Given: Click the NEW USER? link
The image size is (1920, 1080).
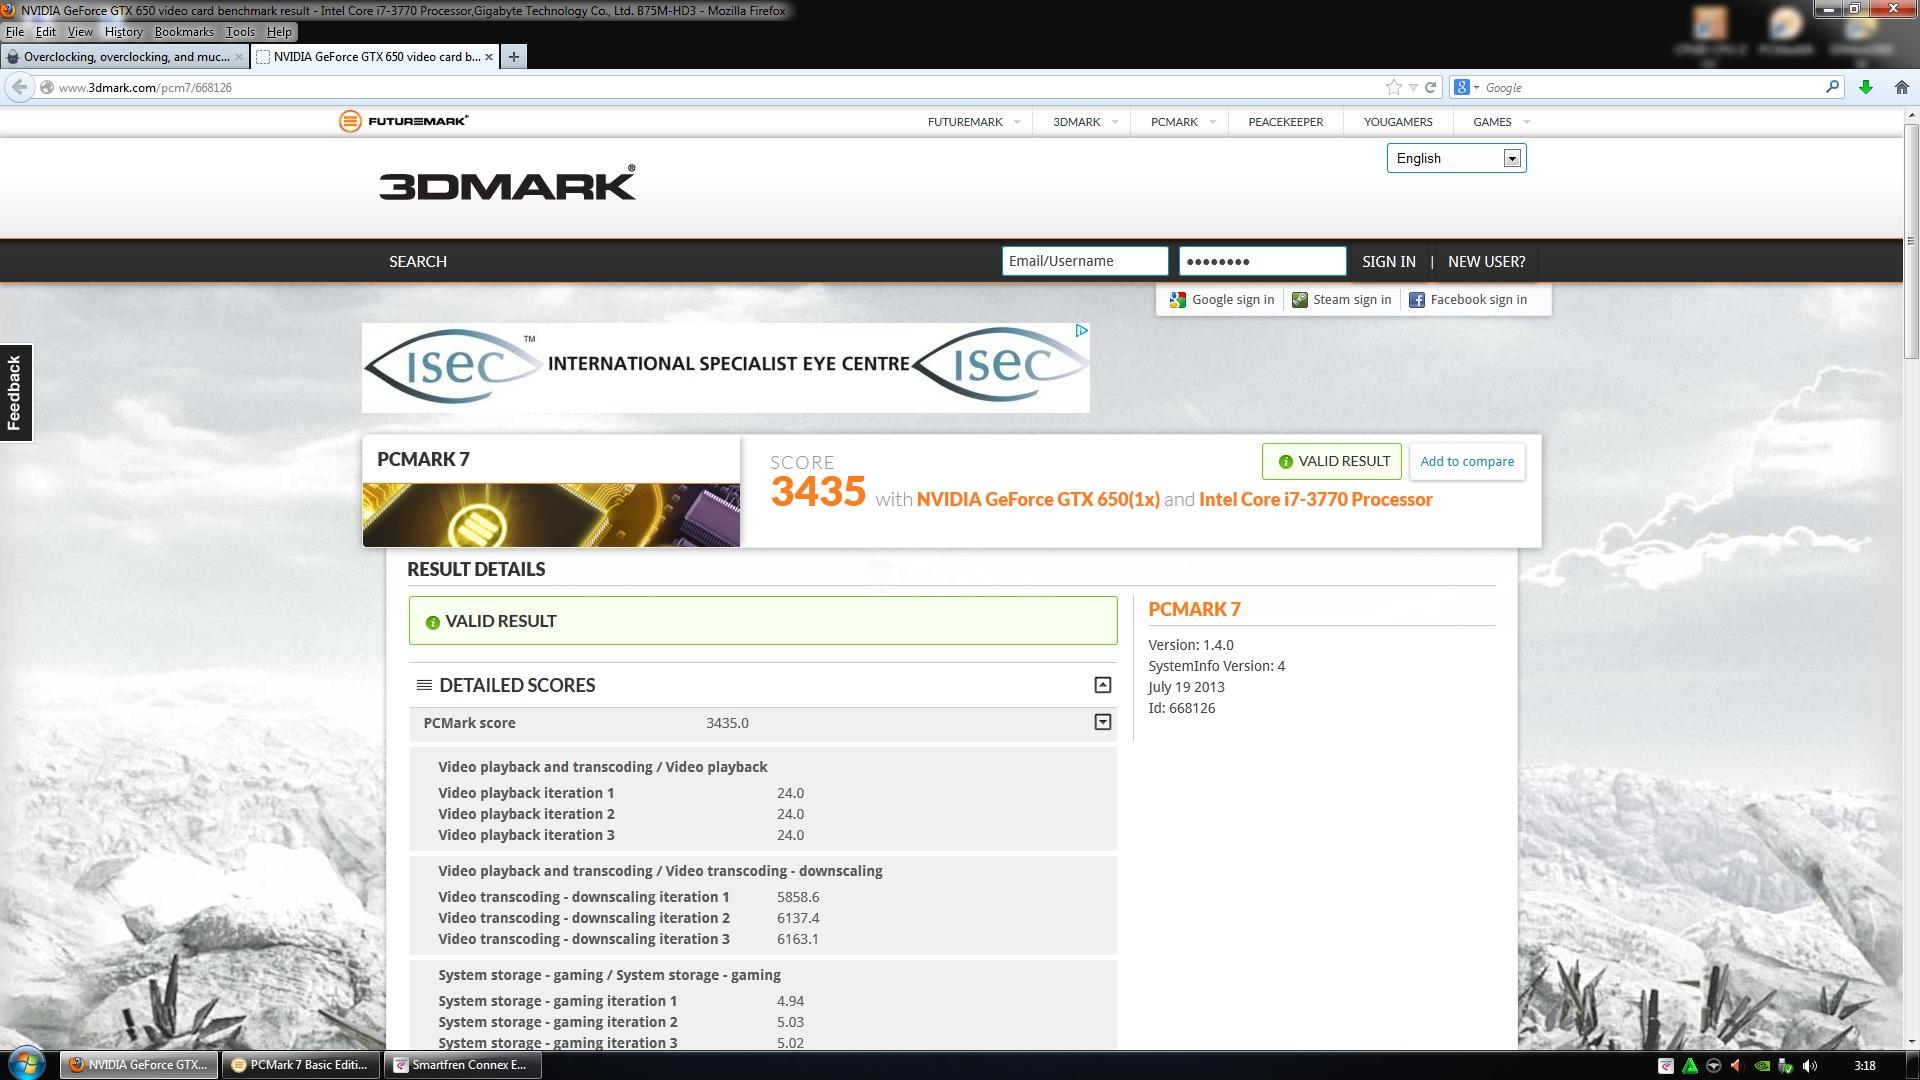Looking at the screenshot, I should (x=1487, y=261).
